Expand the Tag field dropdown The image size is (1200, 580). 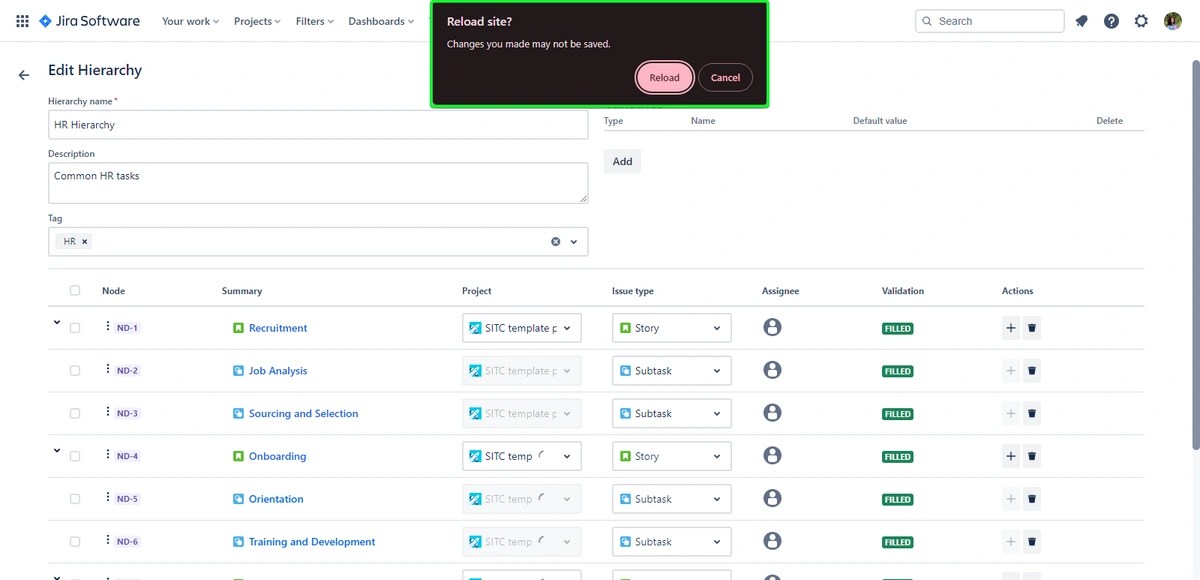(572, 241)
